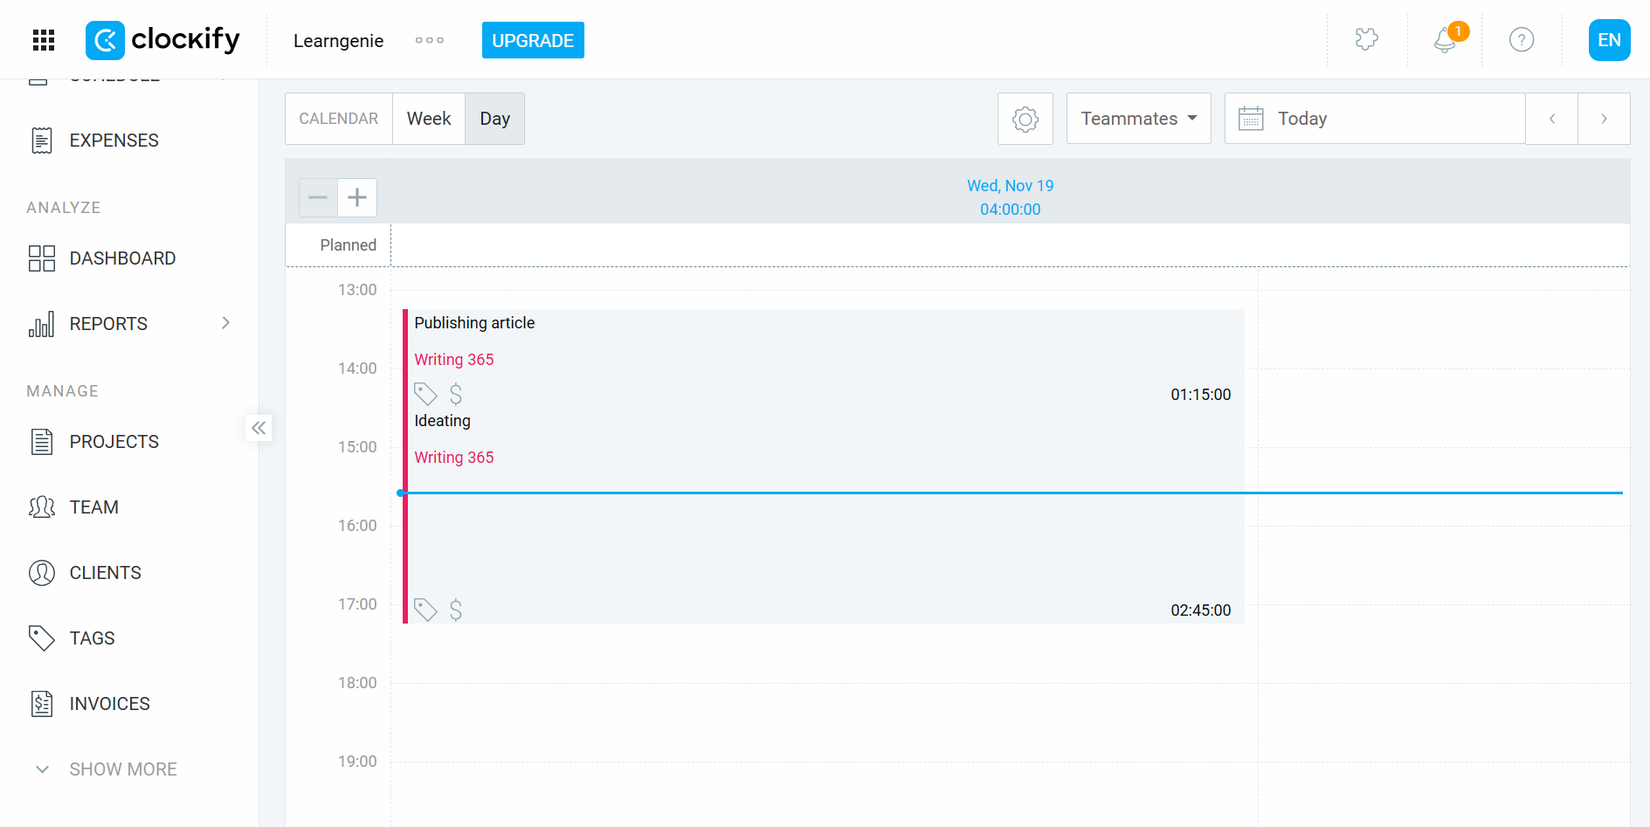Open Expenses page
1650x827 pixels.
[x=114, y=141]
